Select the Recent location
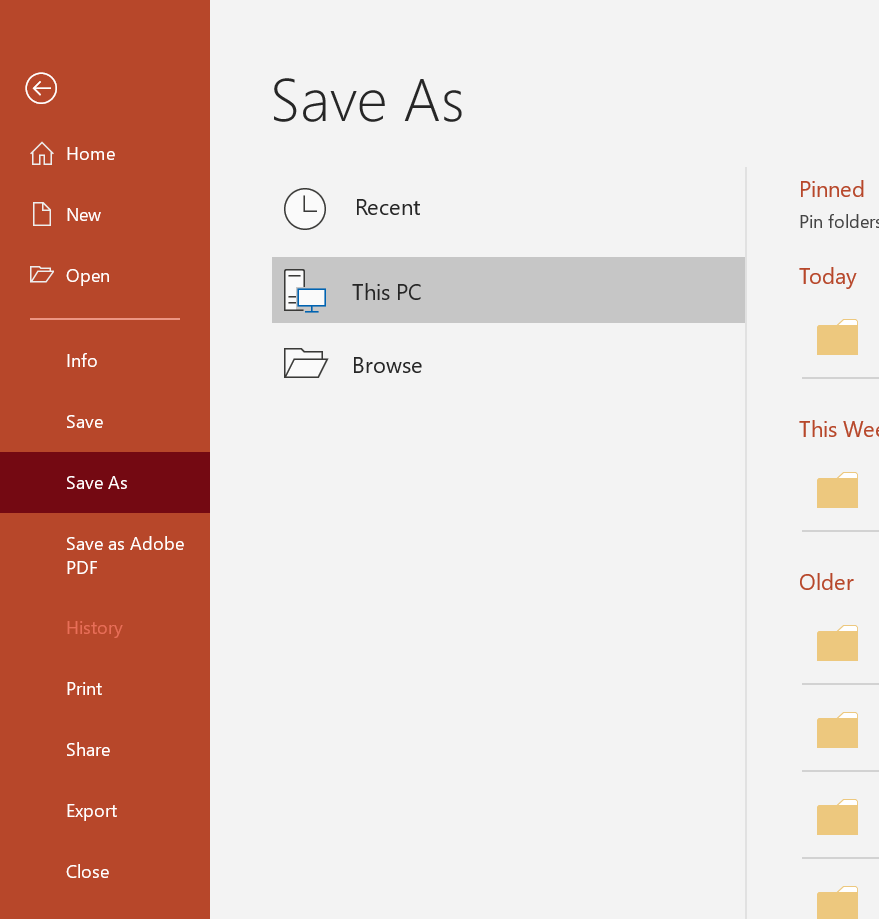 508,209
